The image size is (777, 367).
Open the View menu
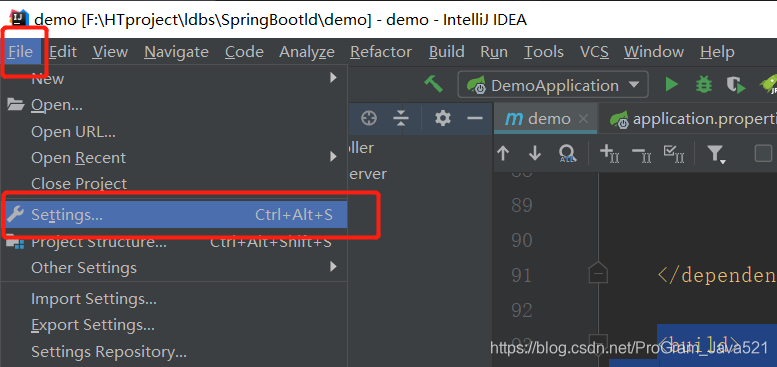click(x=110, y=52)
